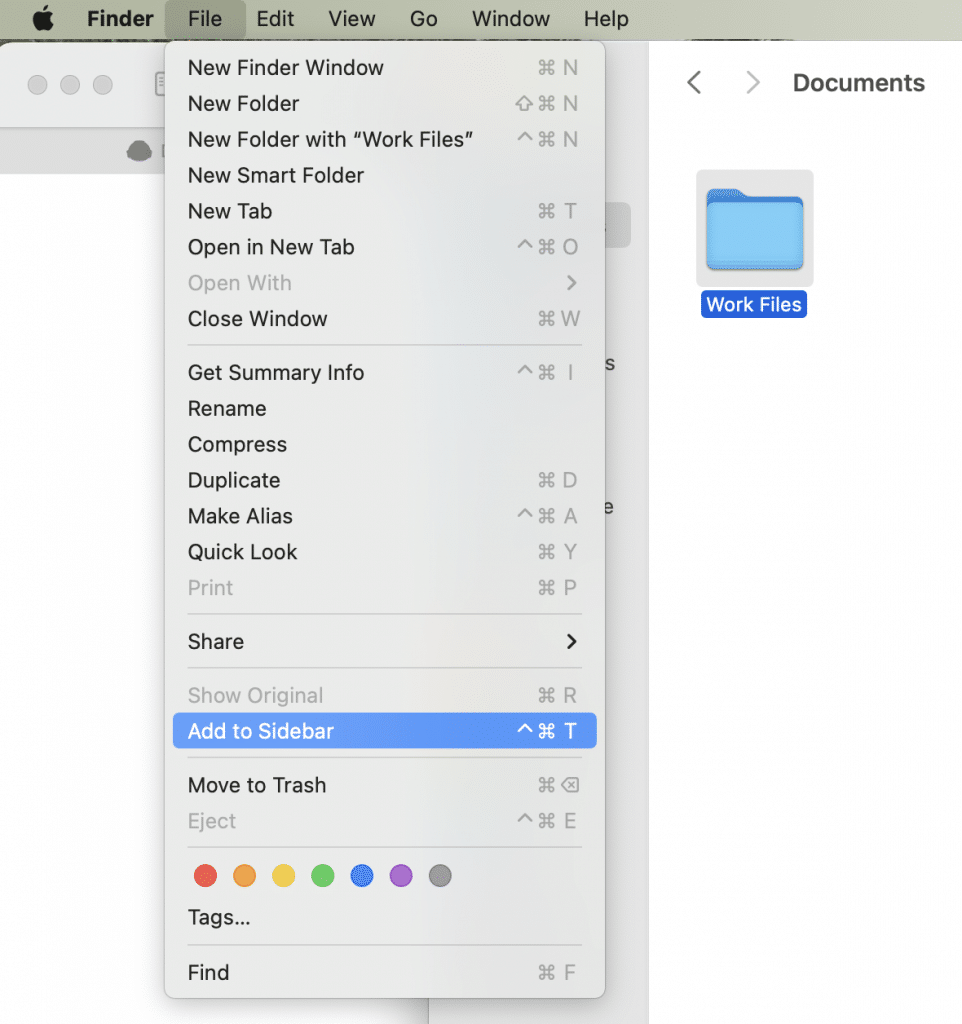Click the forward navigation chevron

point(752,83)
